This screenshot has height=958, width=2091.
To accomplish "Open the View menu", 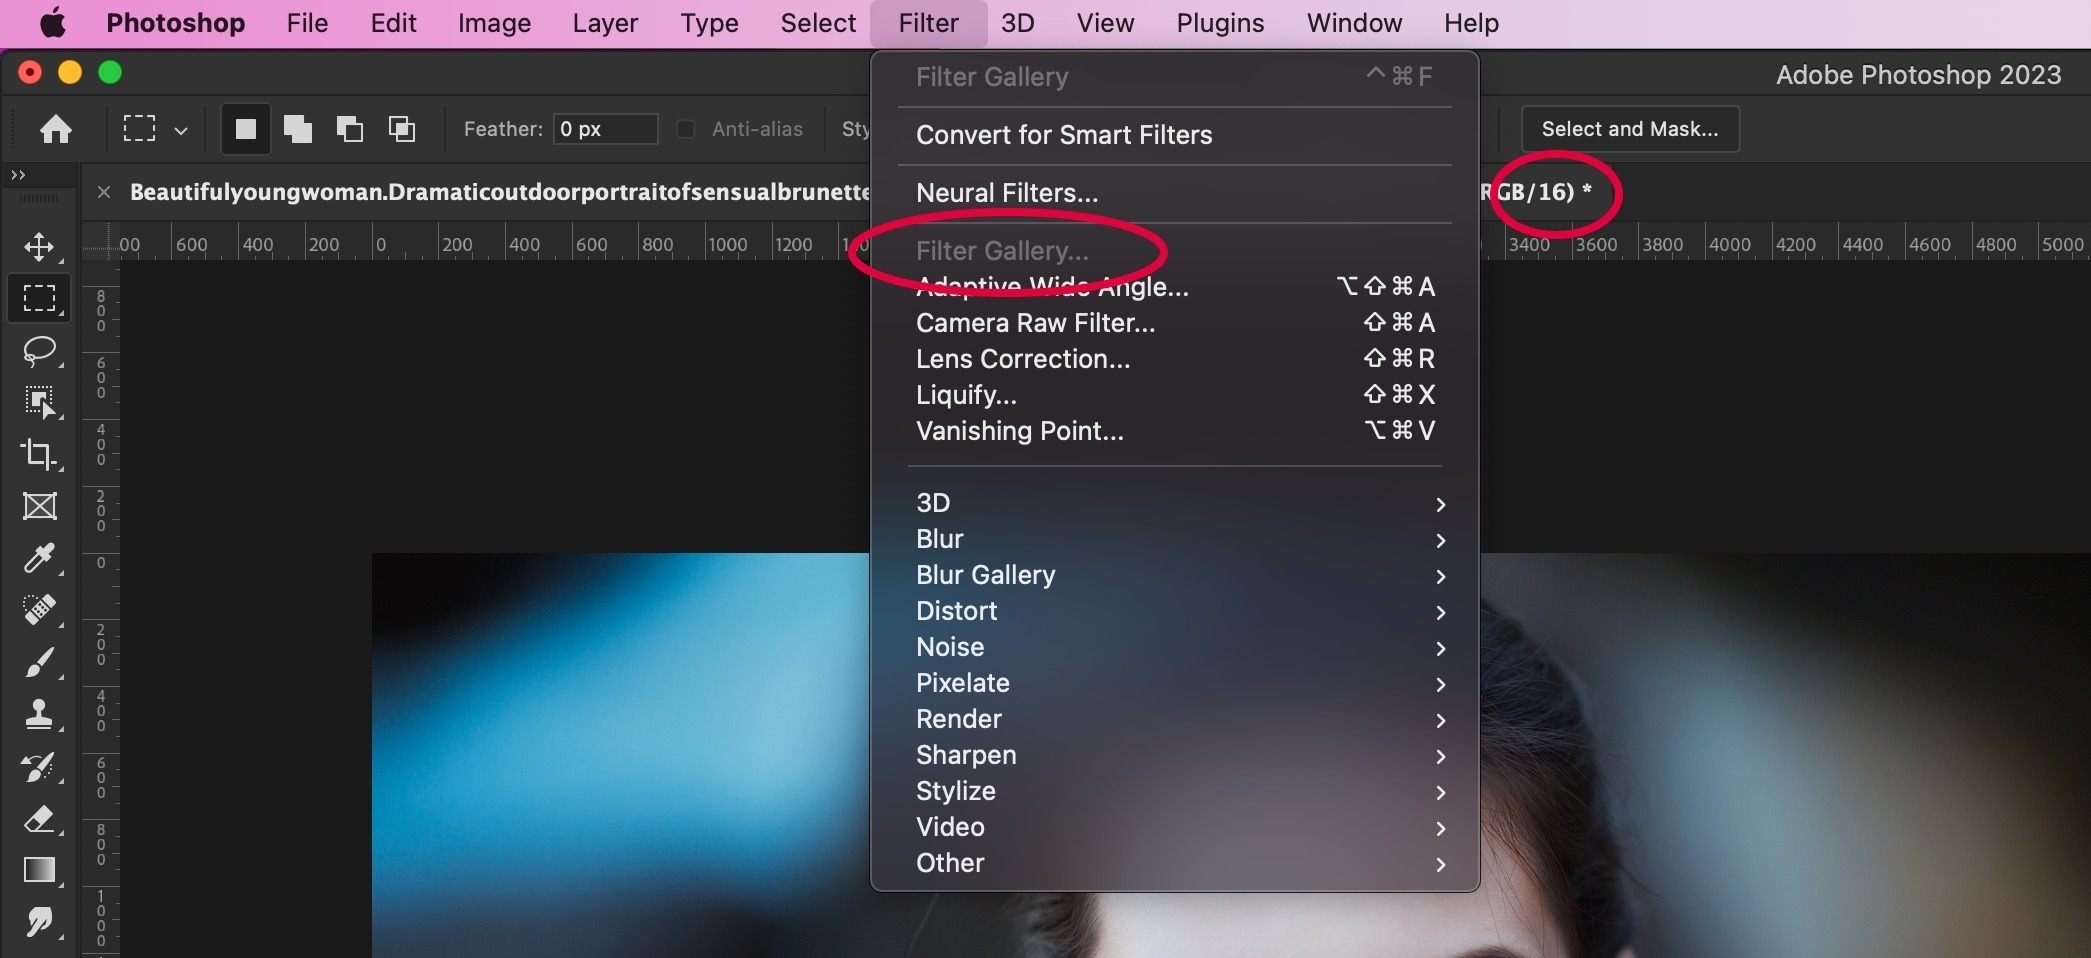I will (x=1105, y=23).
